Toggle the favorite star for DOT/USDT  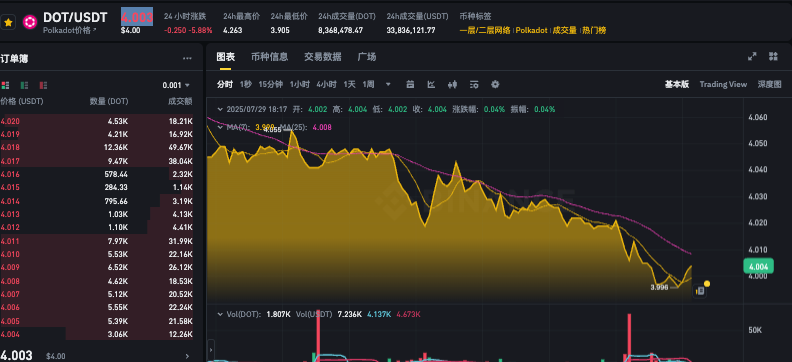tap(9, 23)
